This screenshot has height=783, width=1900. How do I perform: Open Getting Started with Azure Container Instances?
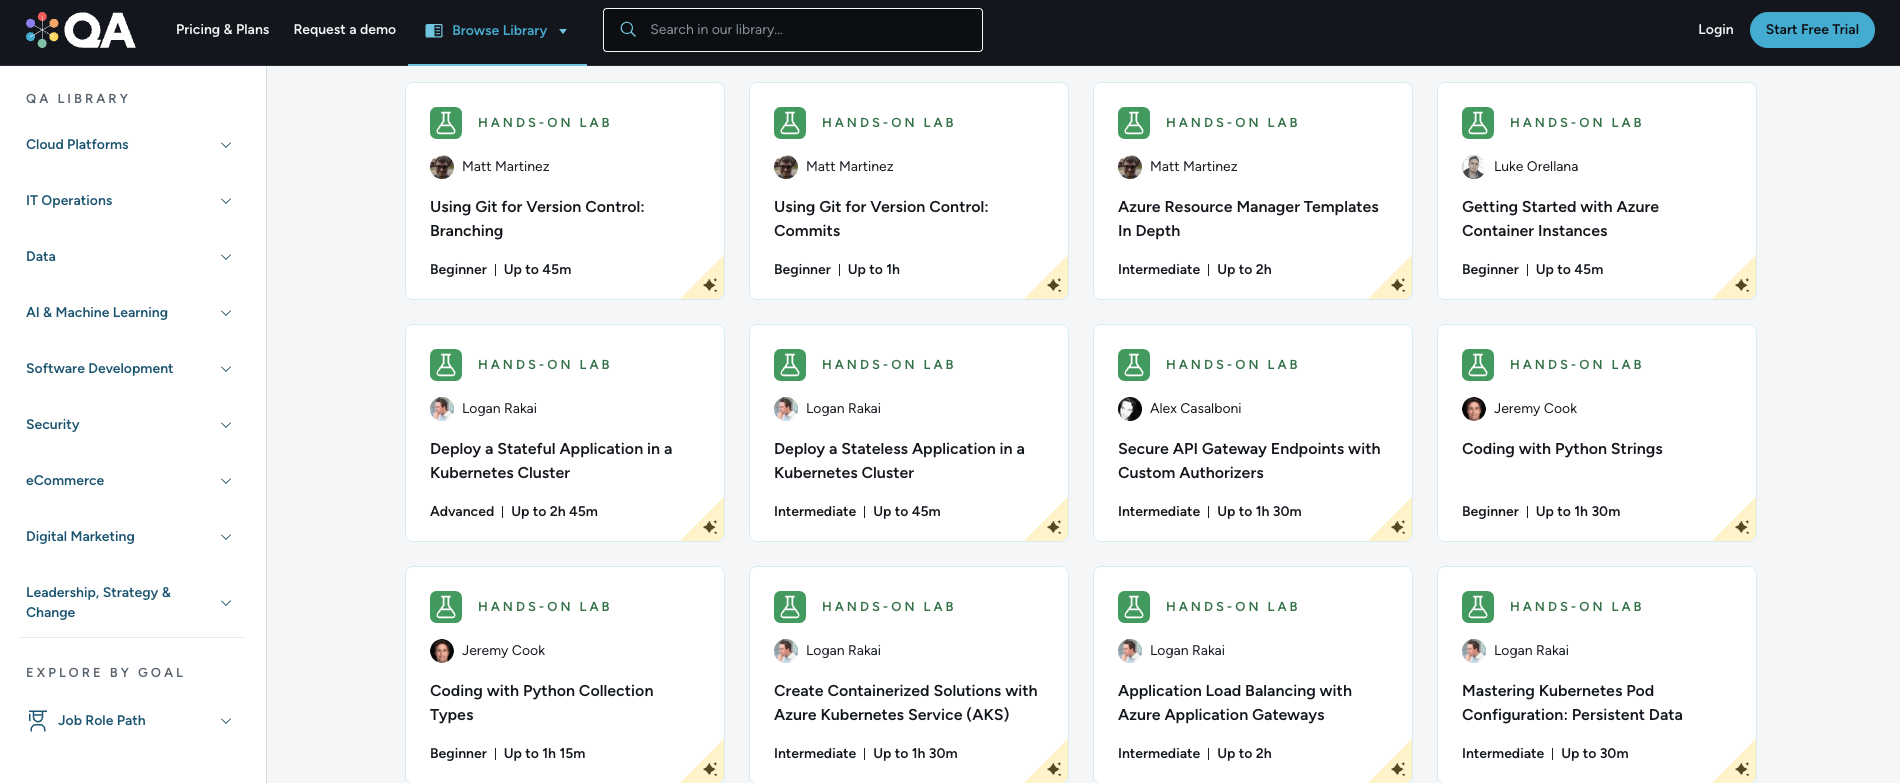(1560, 219)
